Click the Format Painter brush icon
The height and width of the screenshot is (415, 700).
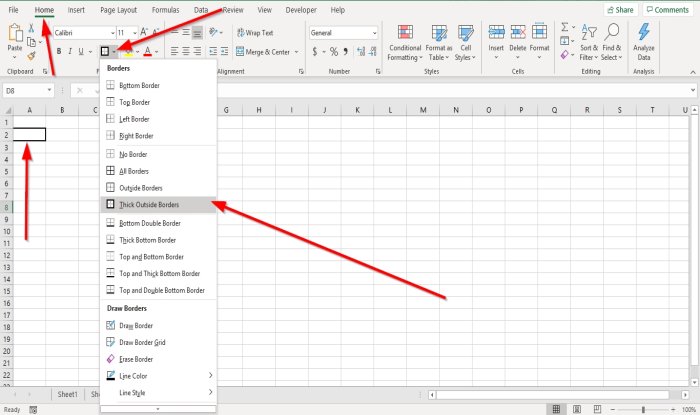point(31,56)
